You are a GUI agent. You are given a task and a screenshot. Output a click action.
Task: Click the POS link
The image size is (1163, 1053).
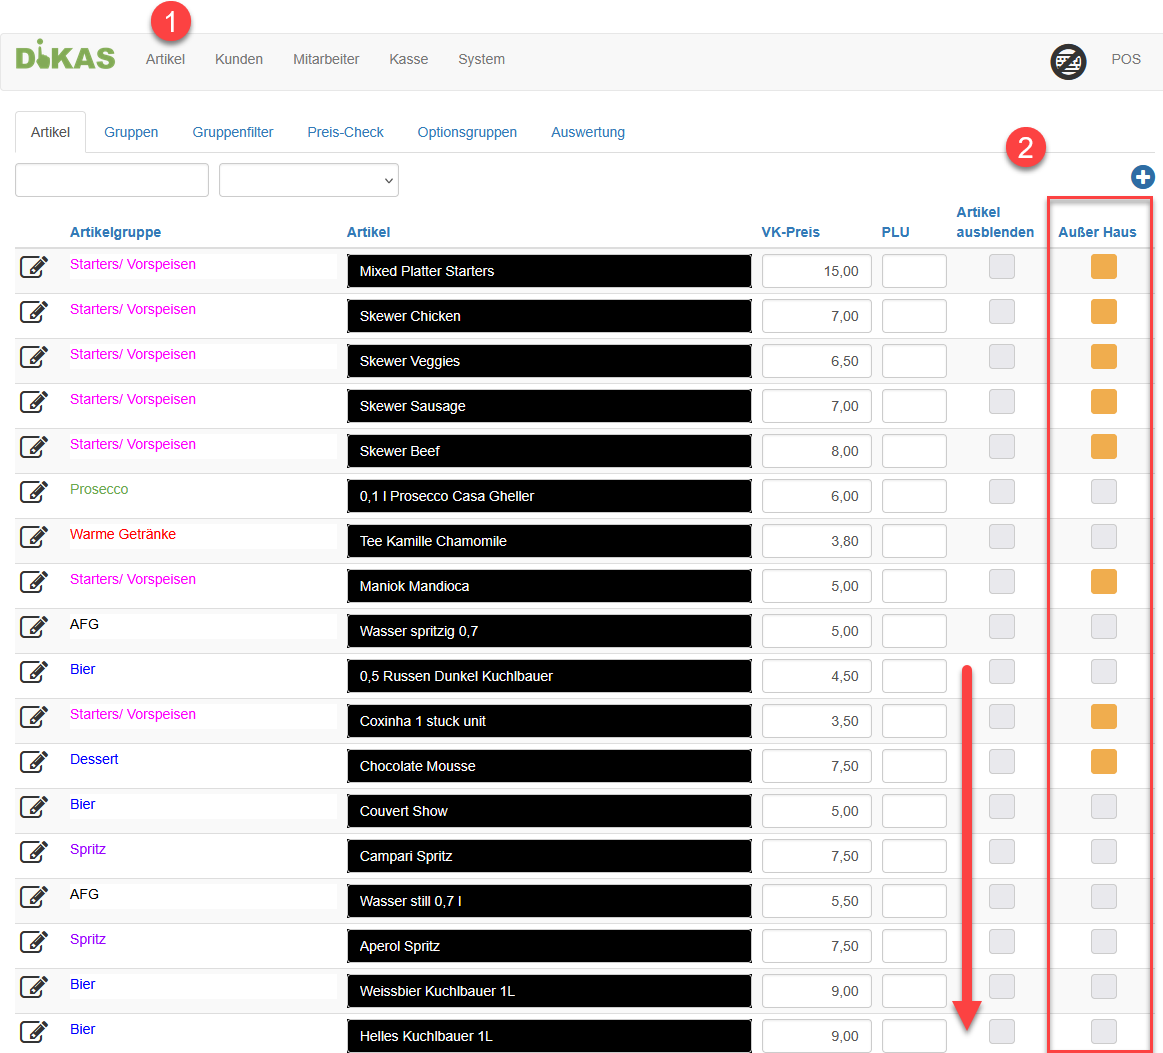(x=1125, y=59)
